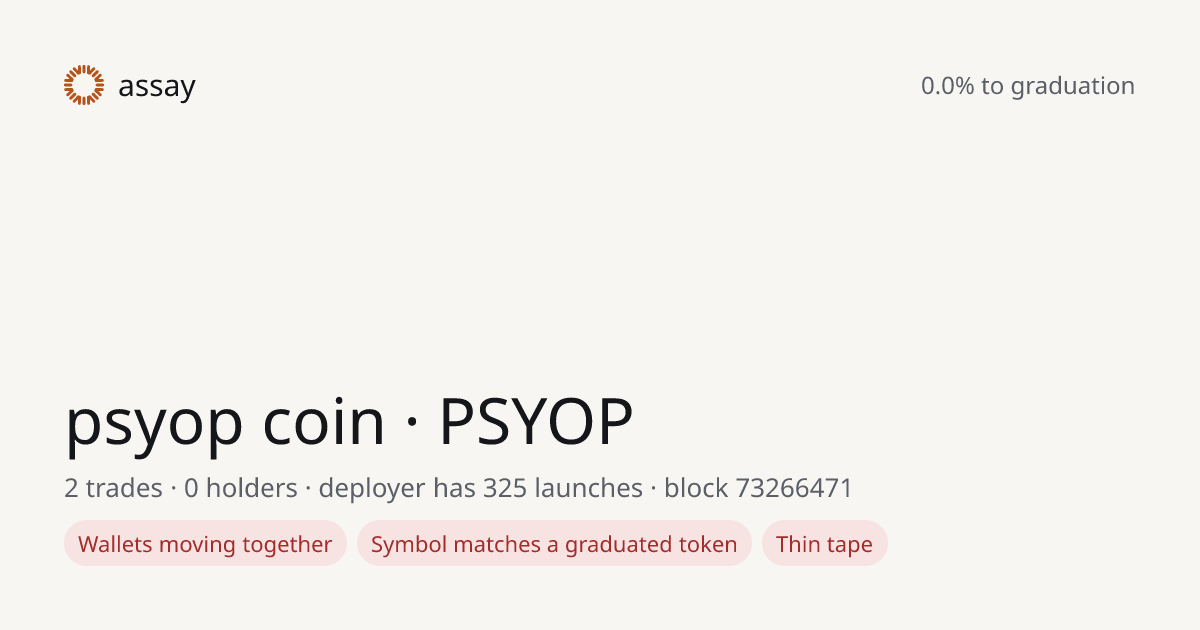Click the word deployer in the stats line
Image resolution: width=1200 pixels, height=630 pixels.
[372, 489]
